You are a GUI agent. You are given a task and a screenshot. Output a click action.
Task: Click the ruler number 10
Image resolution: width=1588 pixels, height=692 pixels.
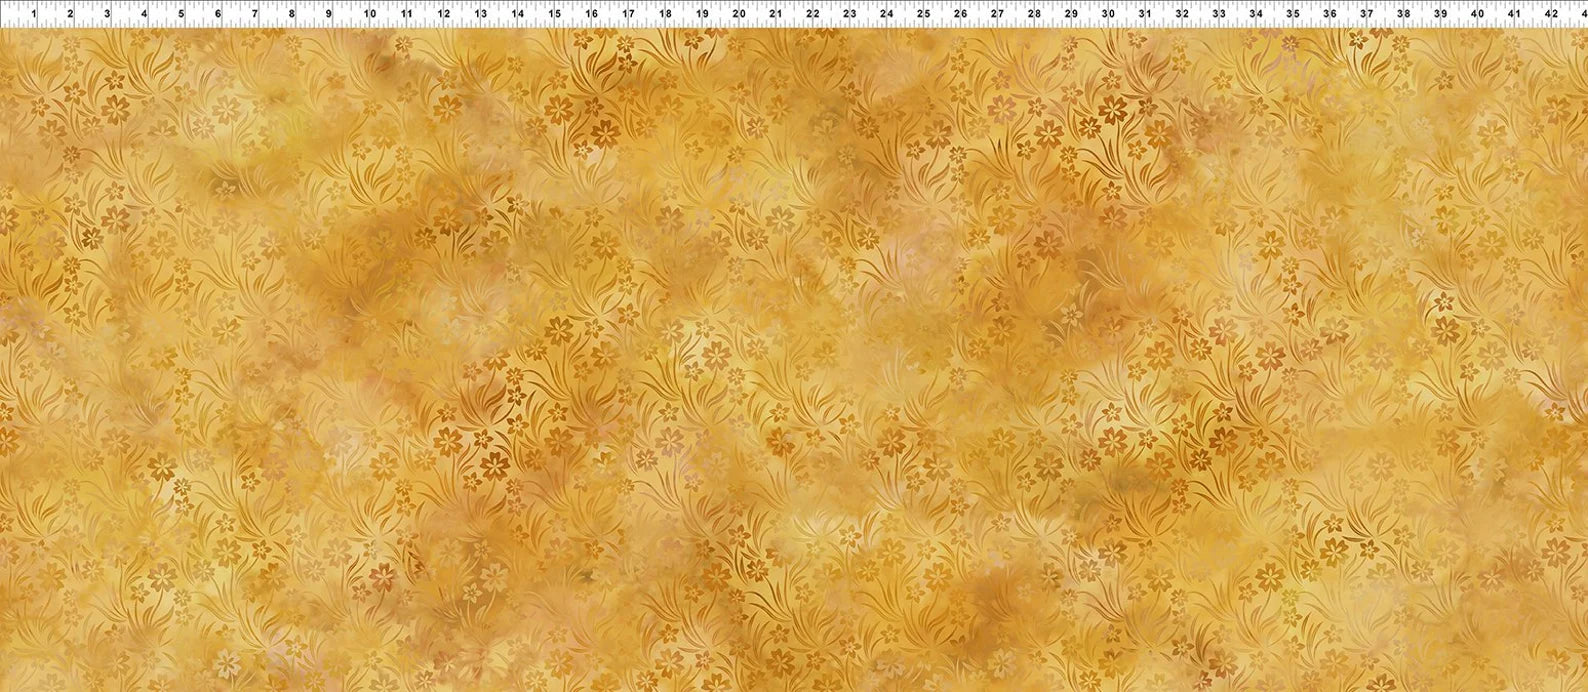pos(369,14)
